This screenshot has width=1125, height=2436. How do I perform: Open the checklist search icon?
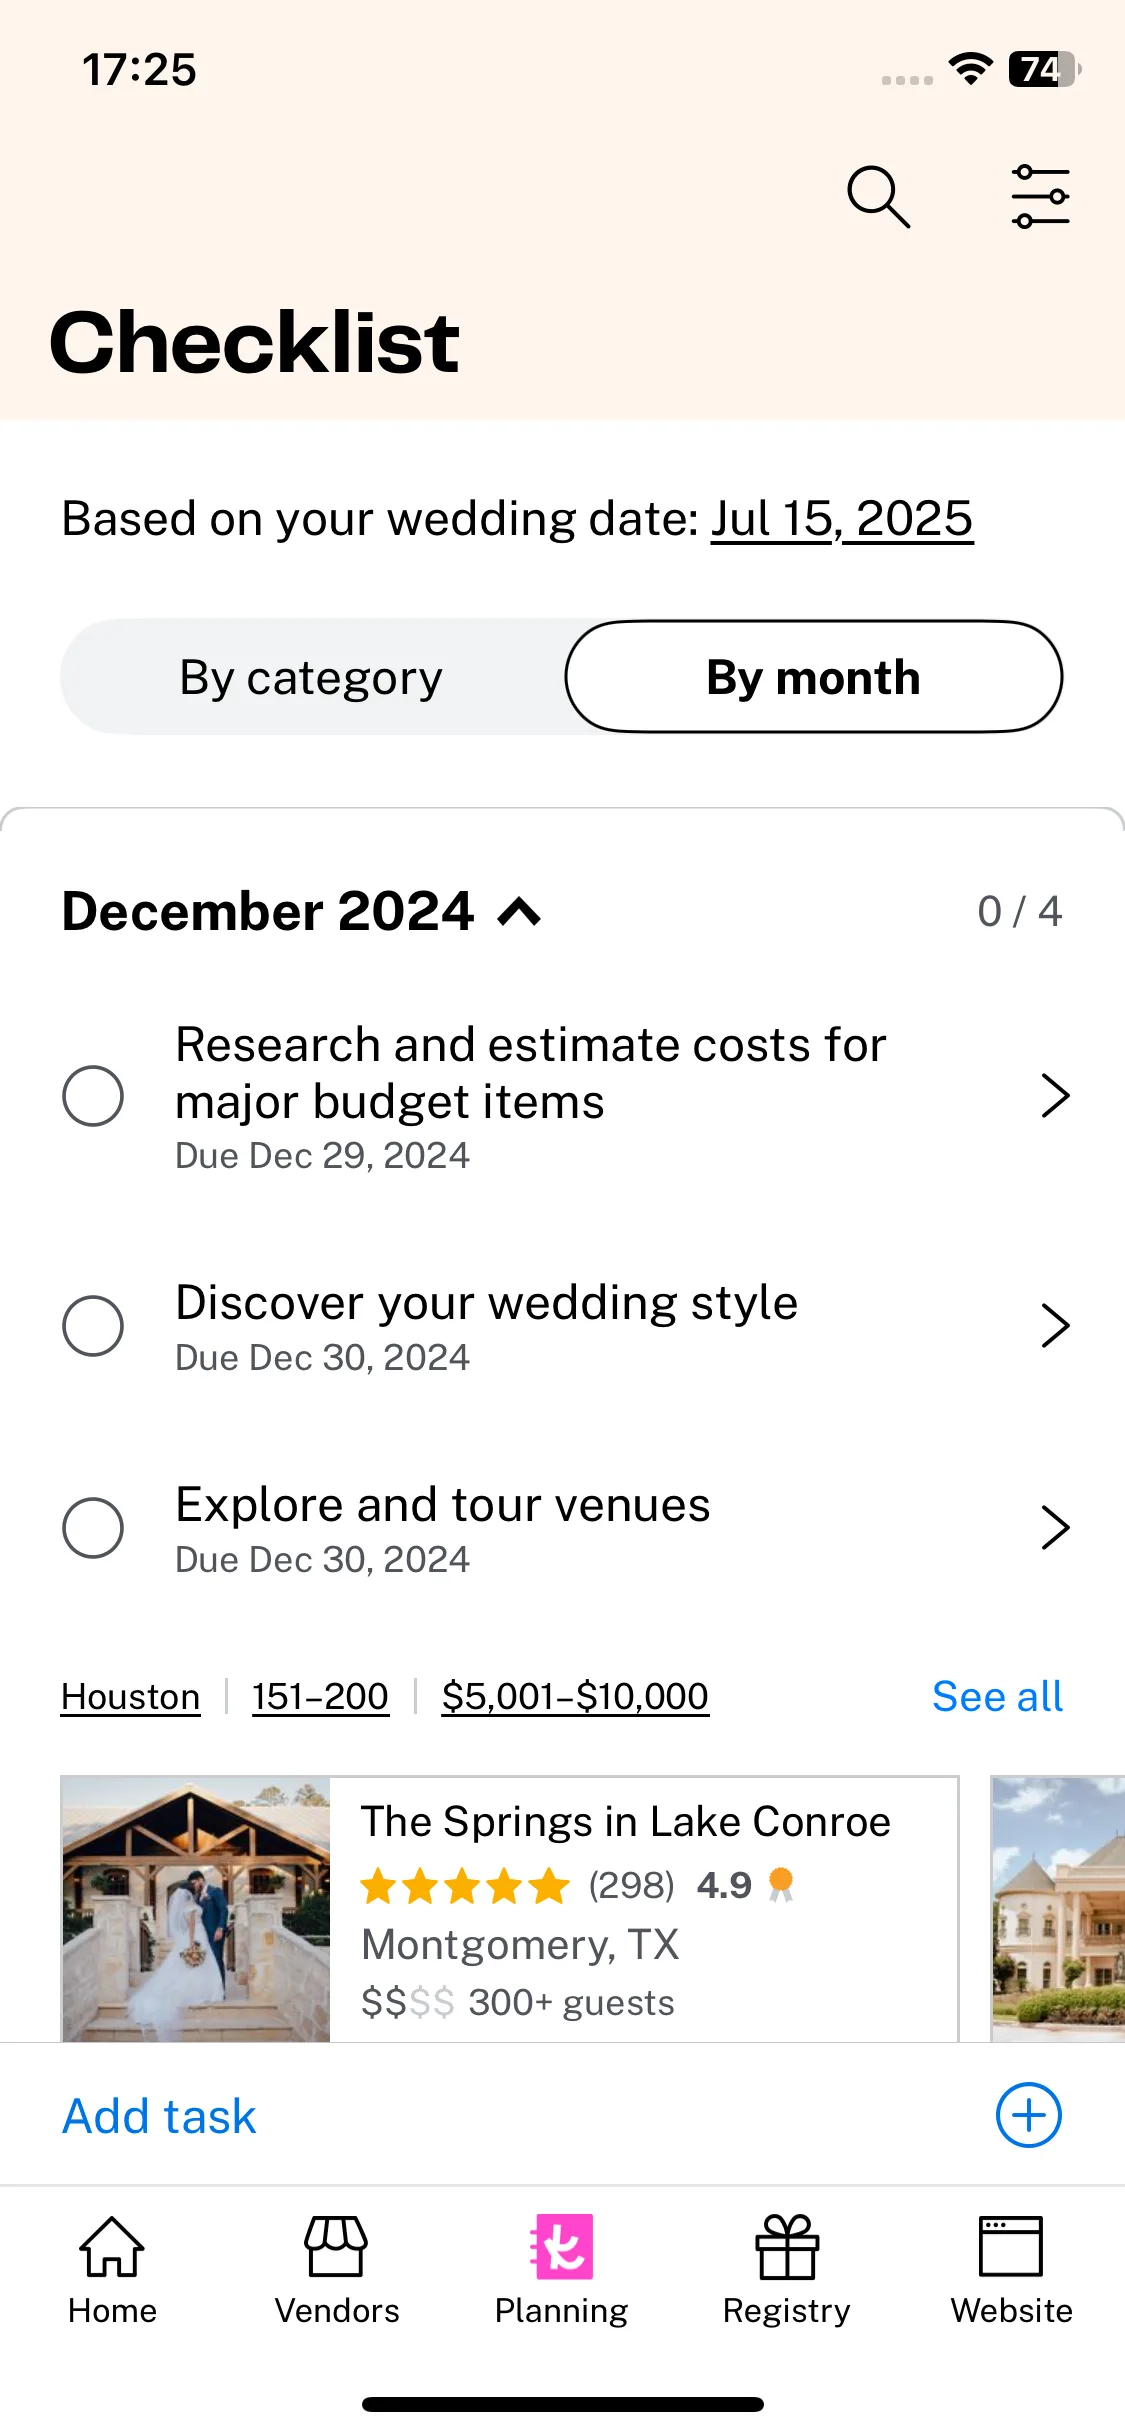(x=878, y=197)
